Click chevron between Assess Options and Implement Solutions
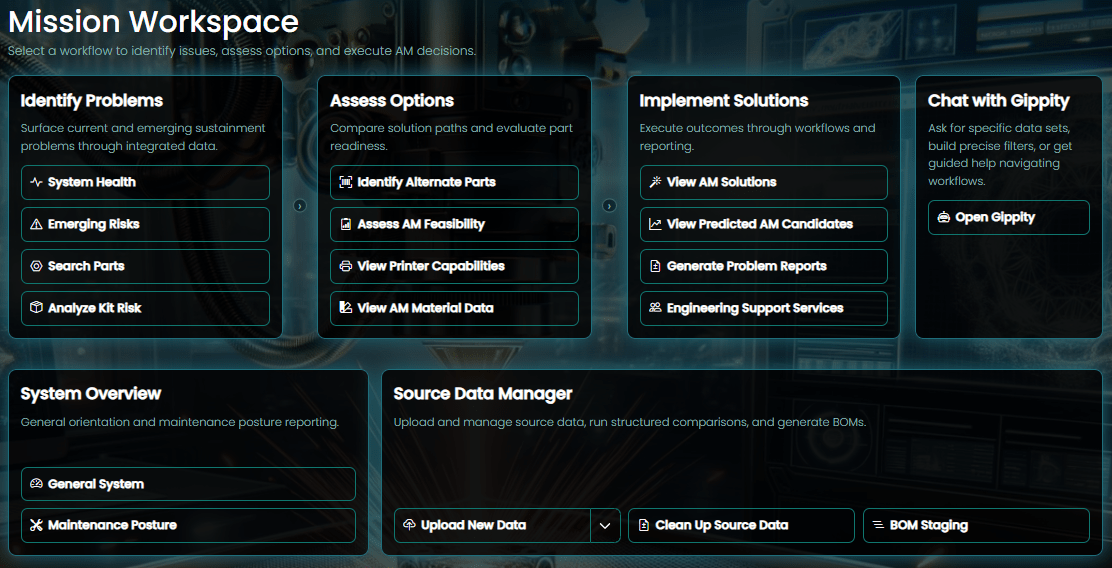1112x568 pixels. [x=609, y=206]
